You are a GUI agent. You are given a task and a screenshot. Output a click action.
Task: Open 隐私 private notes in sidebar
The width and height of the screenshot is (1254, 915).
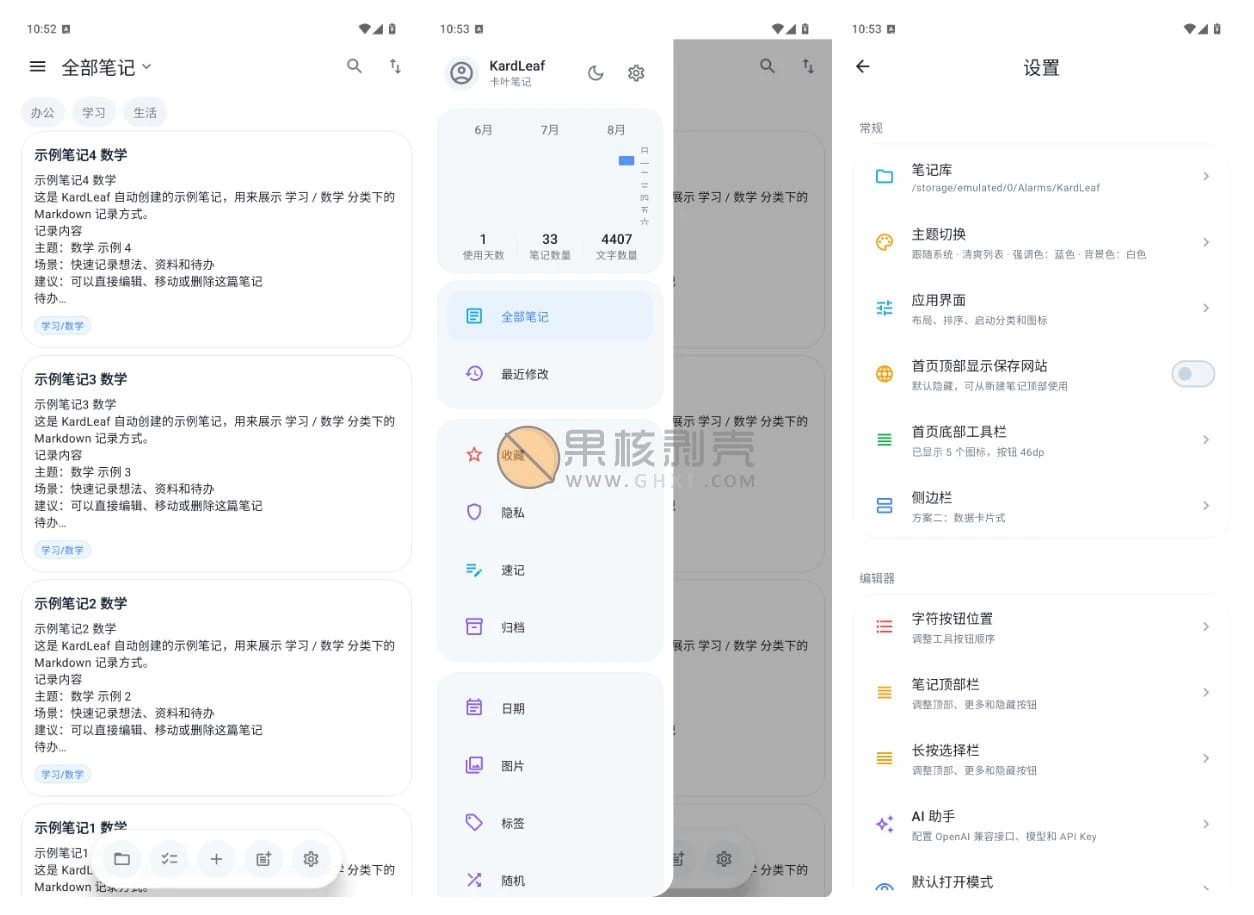point(550,512)
